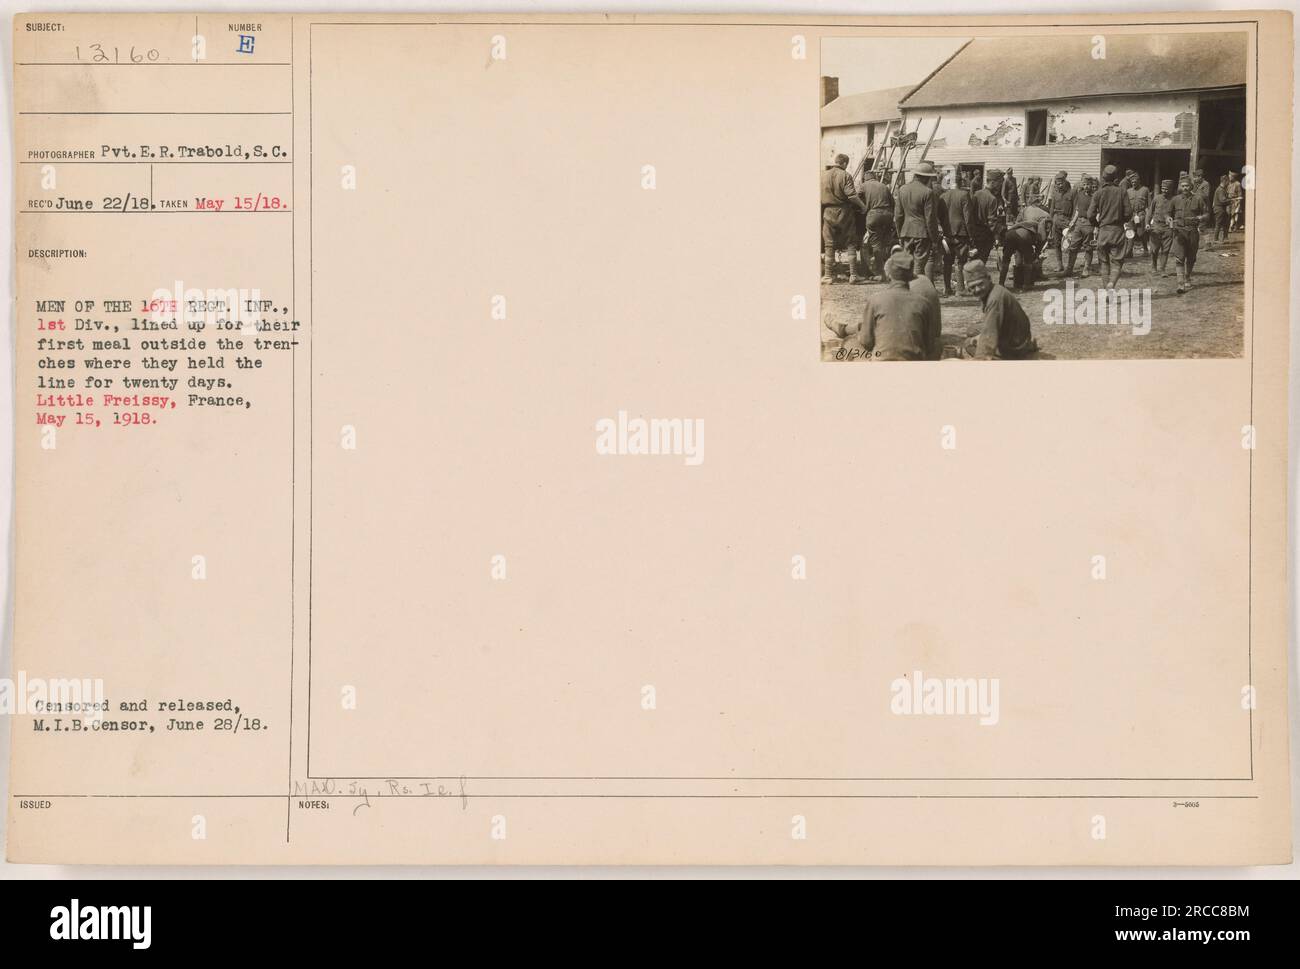Click photographer name Pvt. E.R. Trabold, S.C.
This screenshot has width=1300, height=969.
pos(195,153)
